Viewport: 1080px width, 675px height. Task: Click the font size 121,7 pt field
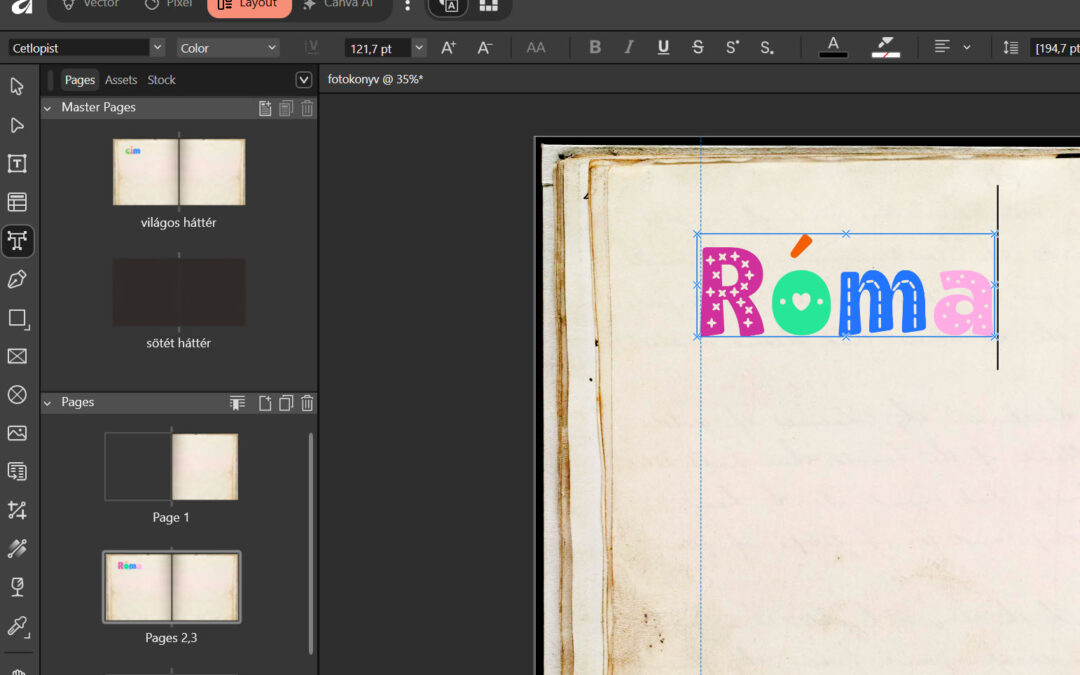pyautogui.click(x=377, y=48)
